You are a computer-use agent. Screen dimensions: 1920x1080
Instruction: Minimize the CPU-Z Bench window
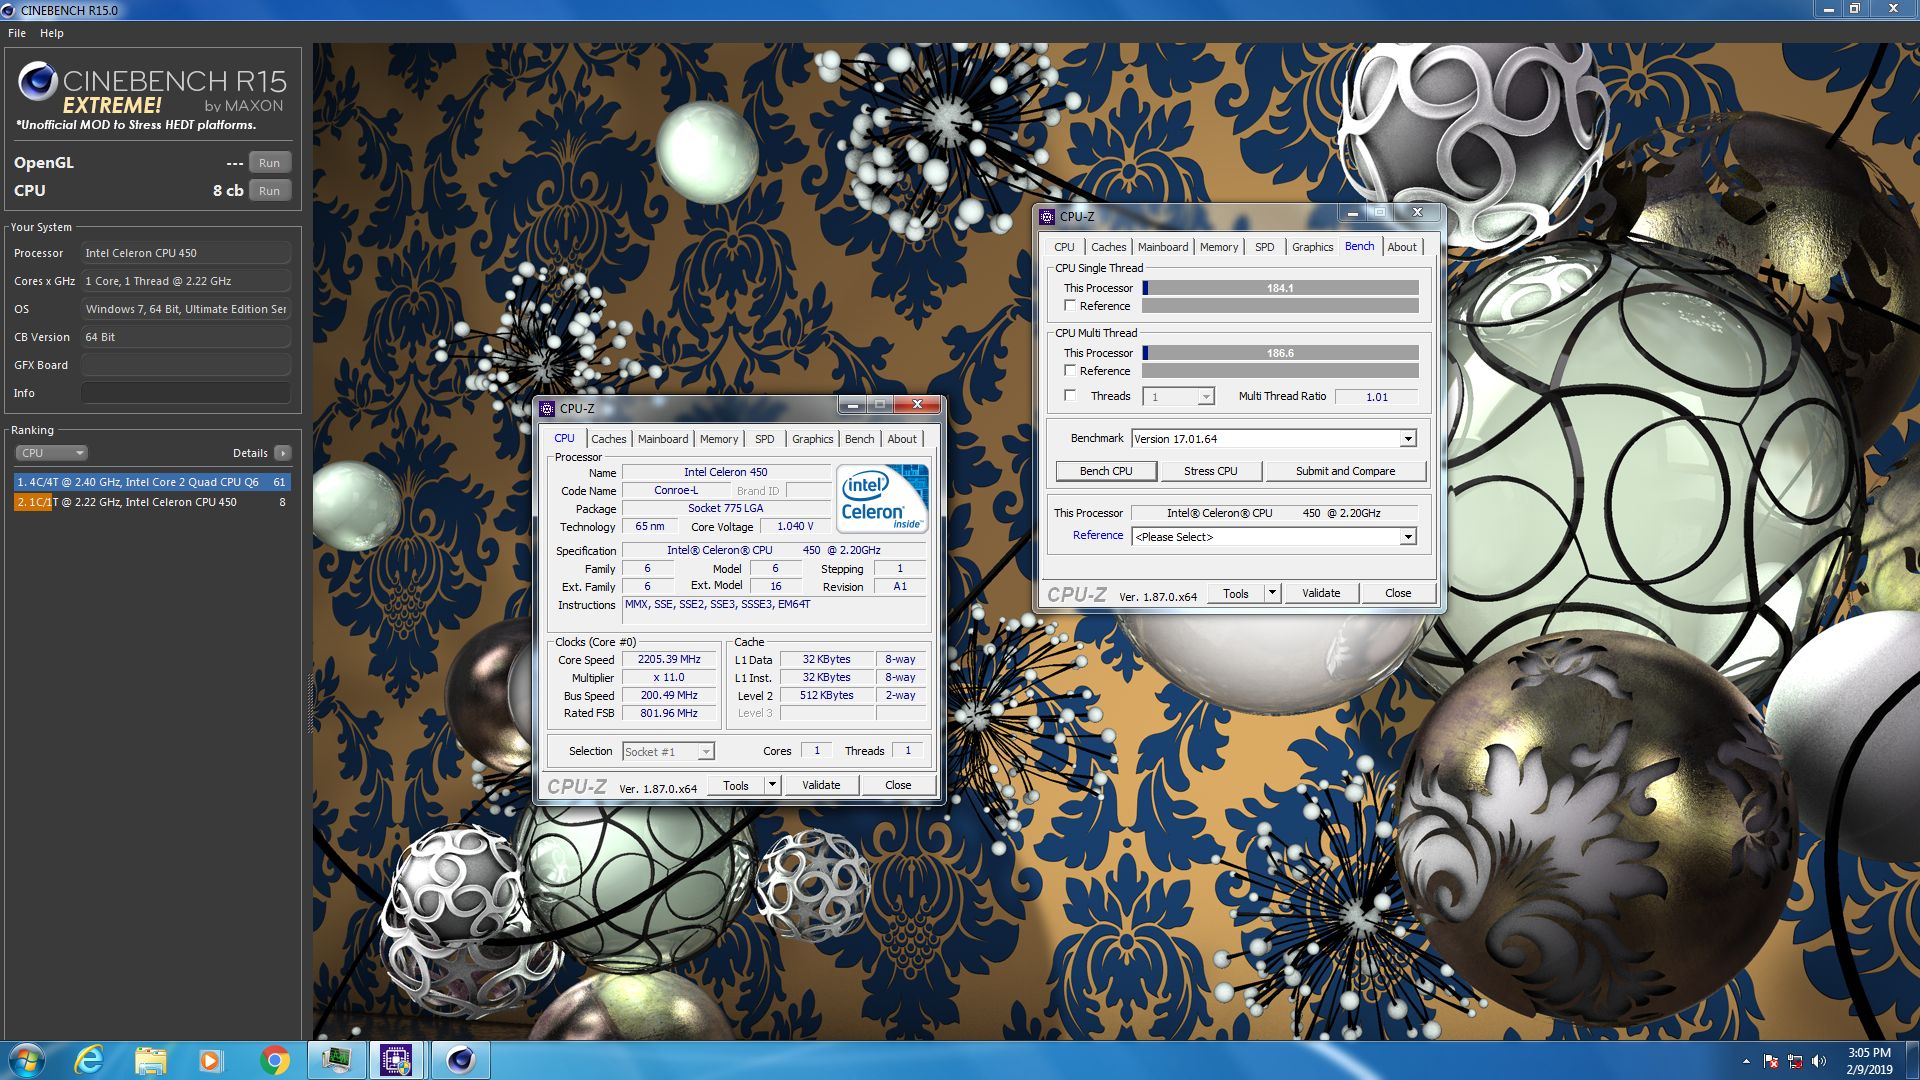pyautogui.click(x=1352, y=213)
